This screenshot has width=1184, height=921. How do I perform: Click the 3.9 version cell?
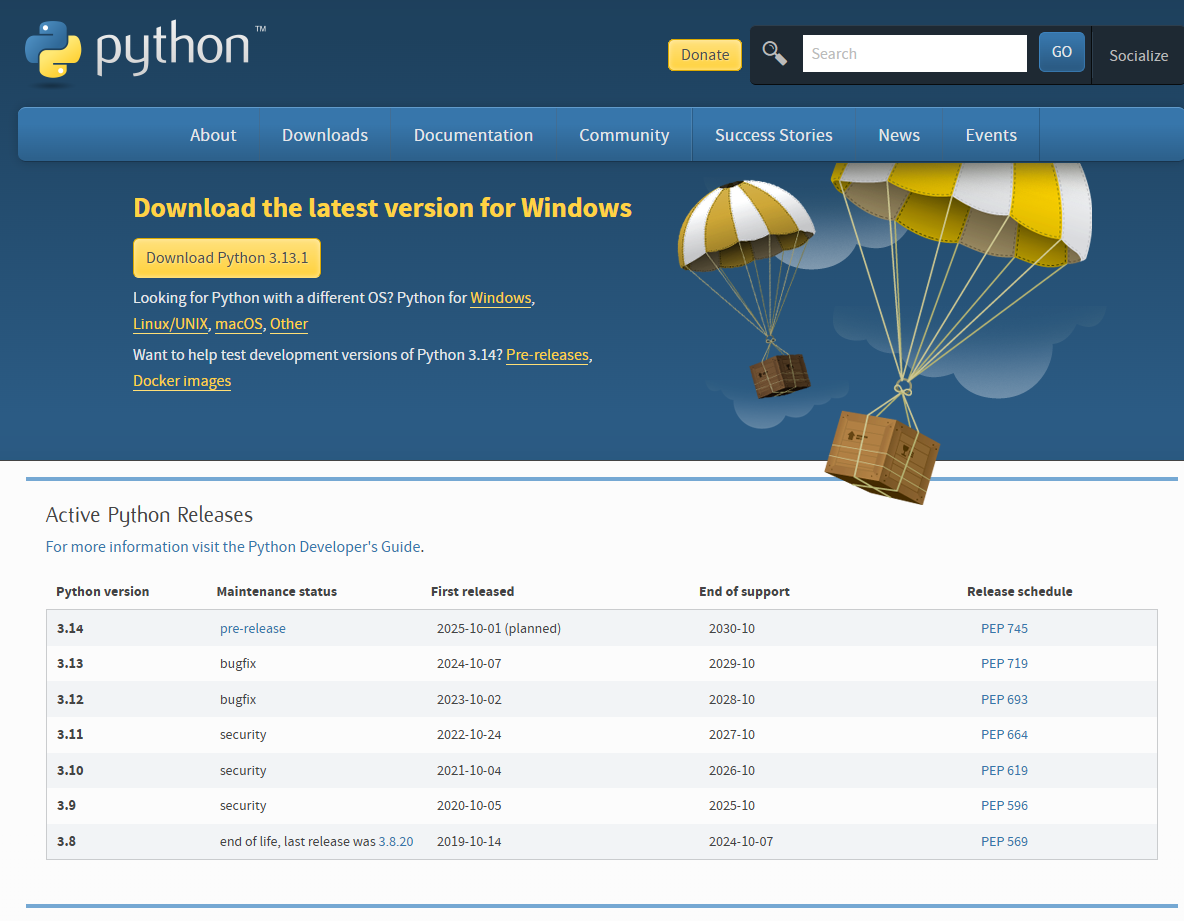click(66, 805)
